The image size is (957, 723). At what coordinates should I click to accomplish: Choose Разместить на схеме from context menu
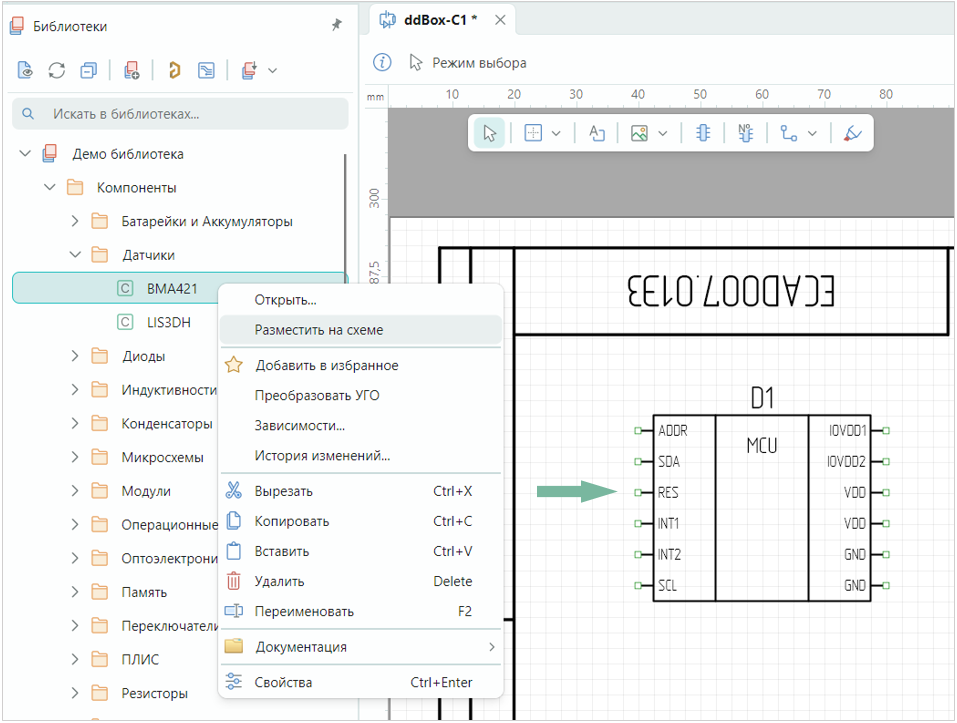click(x=319, y=330)
